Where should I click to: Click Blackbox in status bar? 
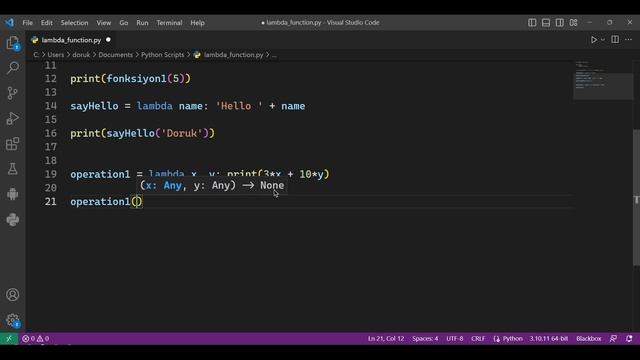(589, 338)
